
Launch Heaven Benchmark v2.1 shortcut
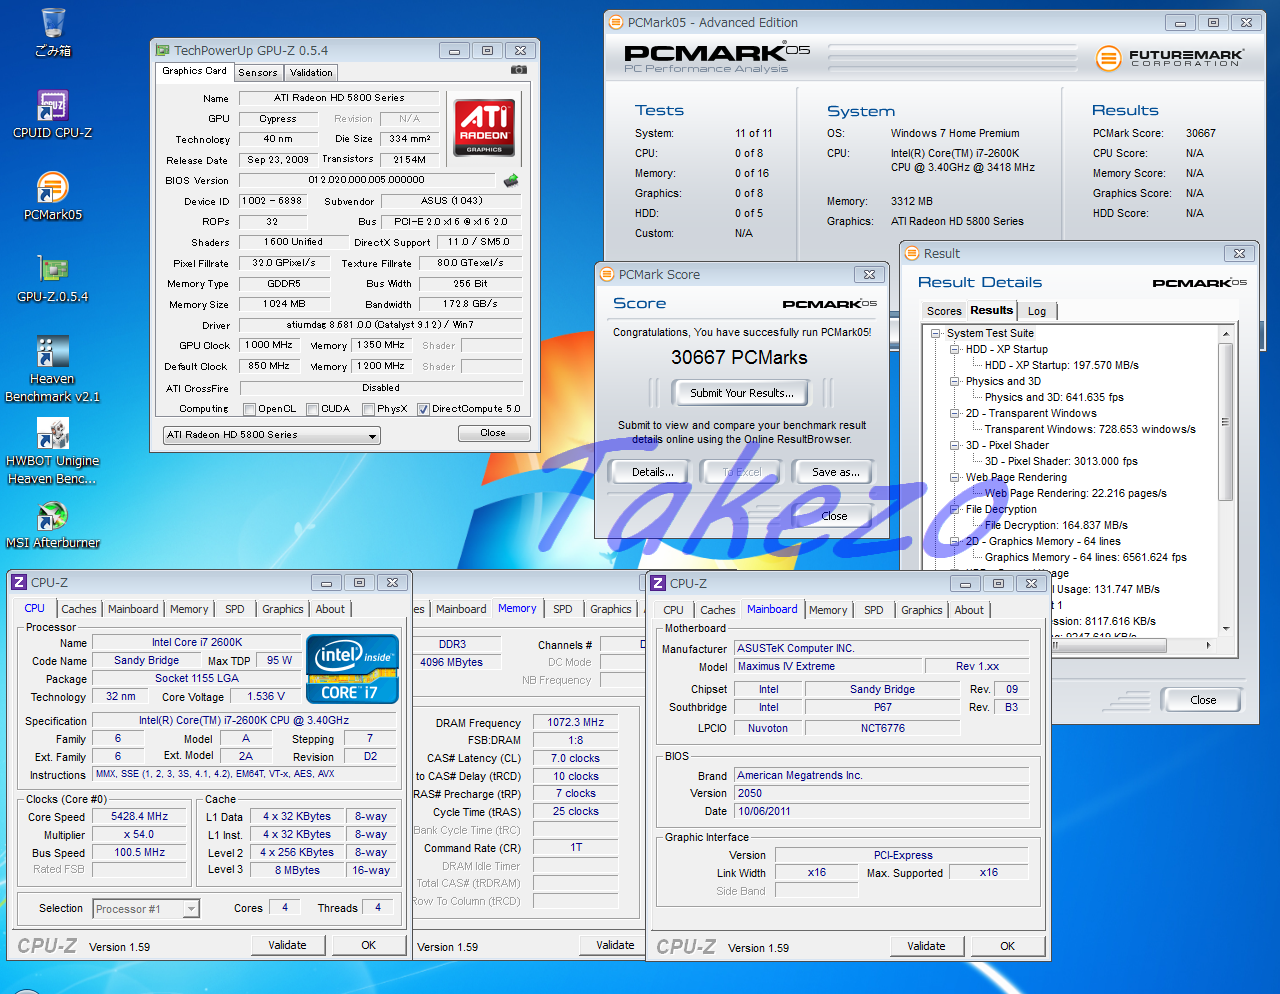[x=52, y=369]
